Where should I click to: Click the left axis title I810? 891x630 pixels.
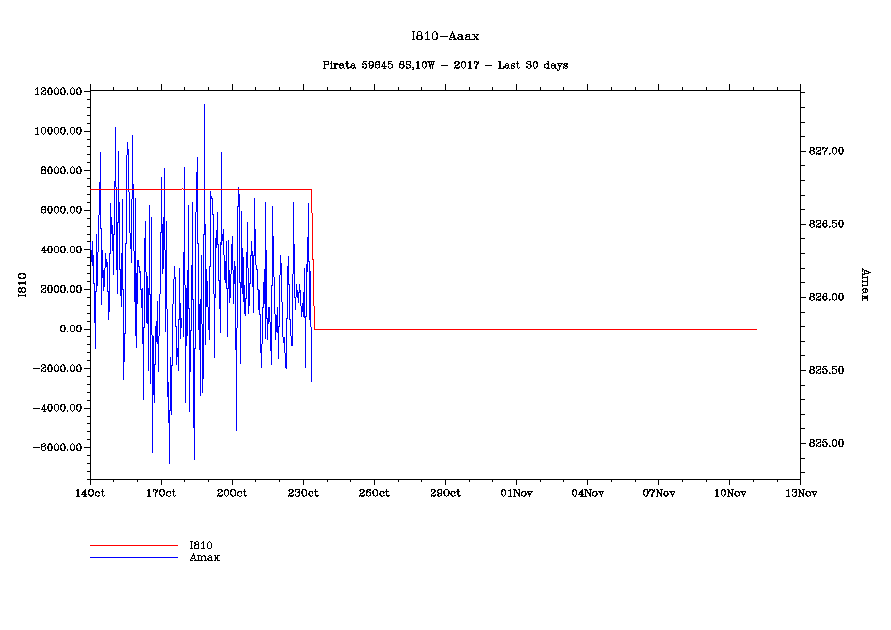click(x=21, y=285)
